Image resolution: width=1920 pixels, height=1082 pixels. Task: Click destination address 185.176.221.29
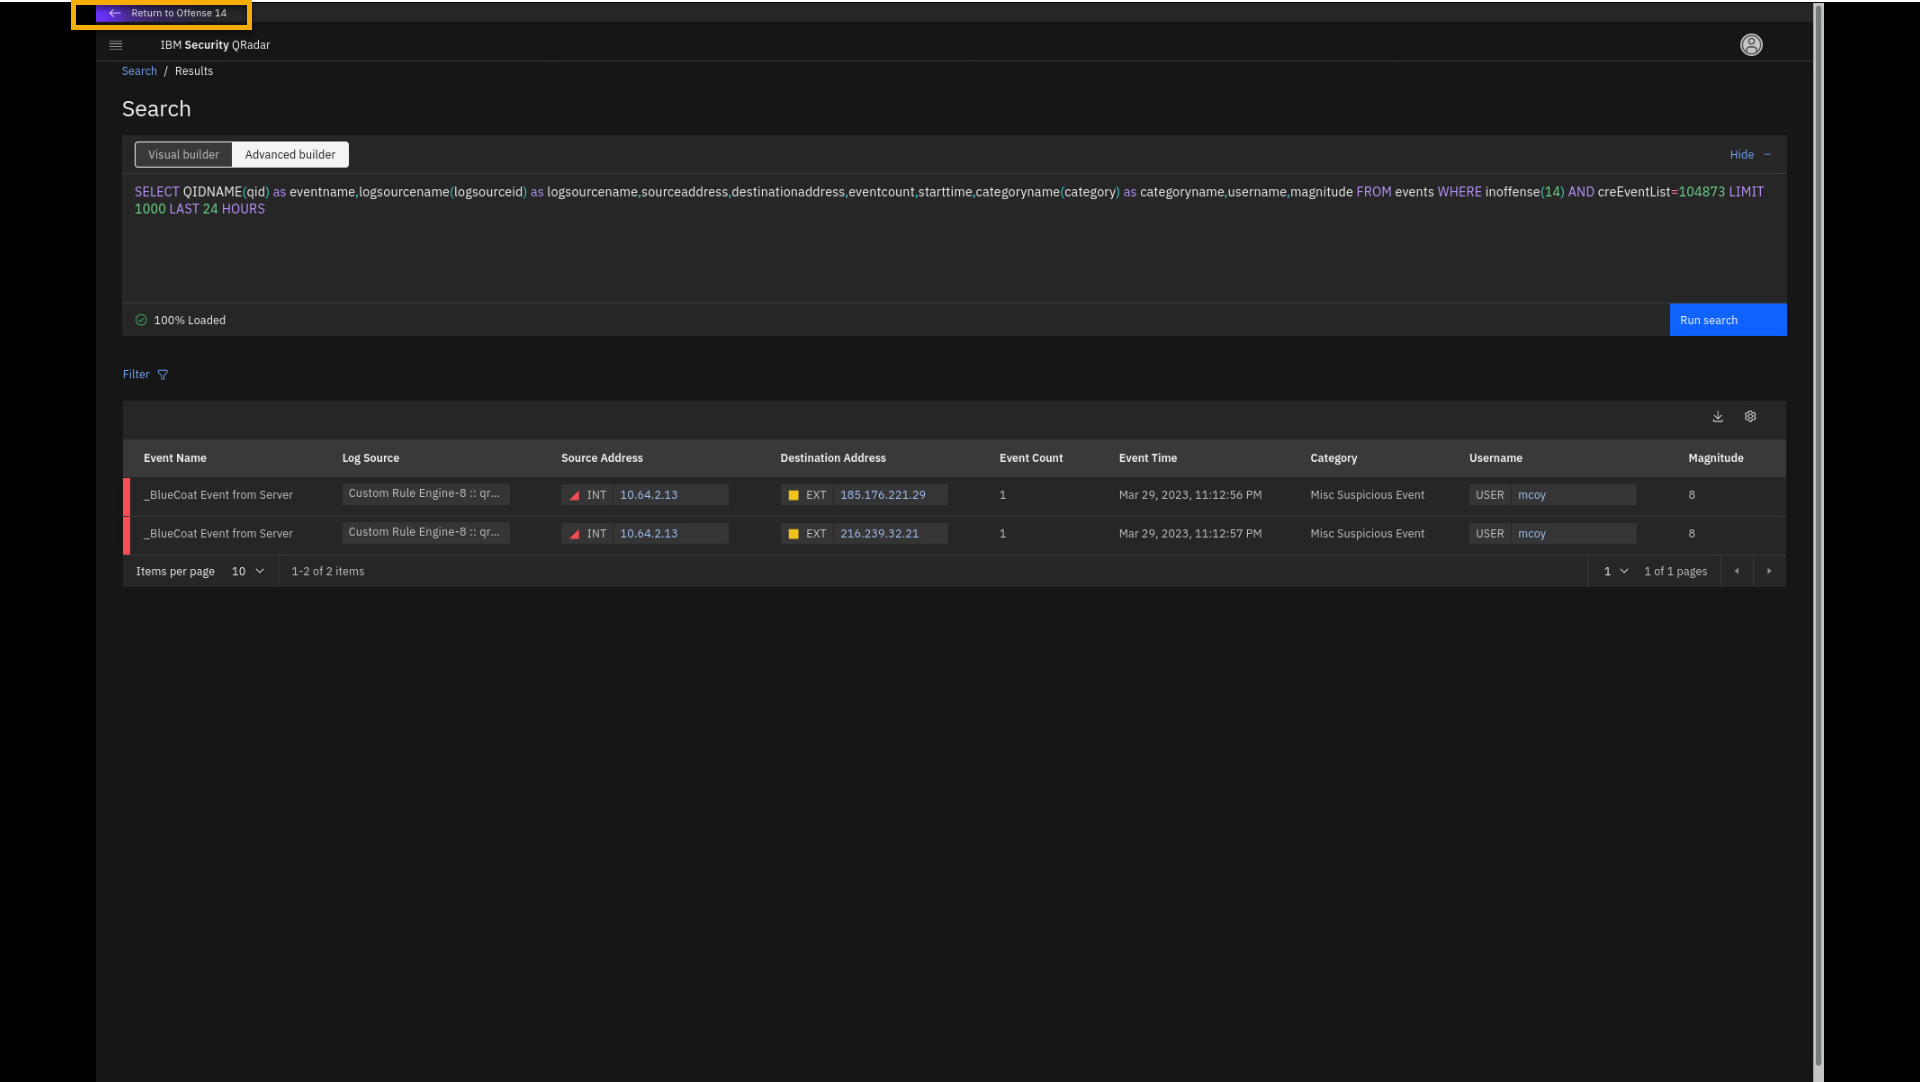882,495
